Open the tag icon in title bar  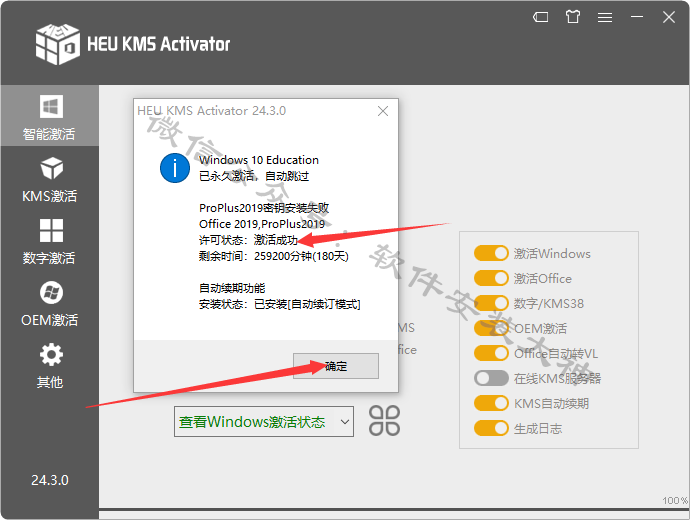click(x=540, y=17)
